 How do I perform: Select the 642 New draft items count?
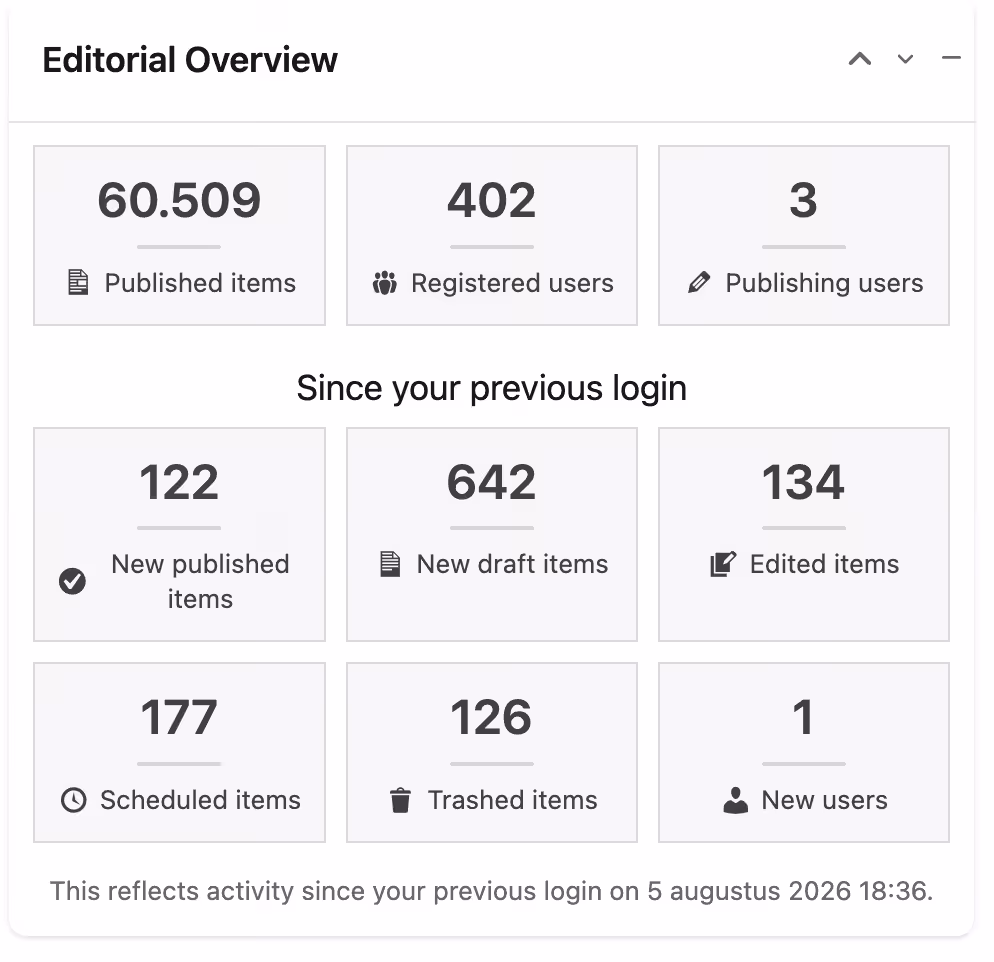click(x=492, y=482)
